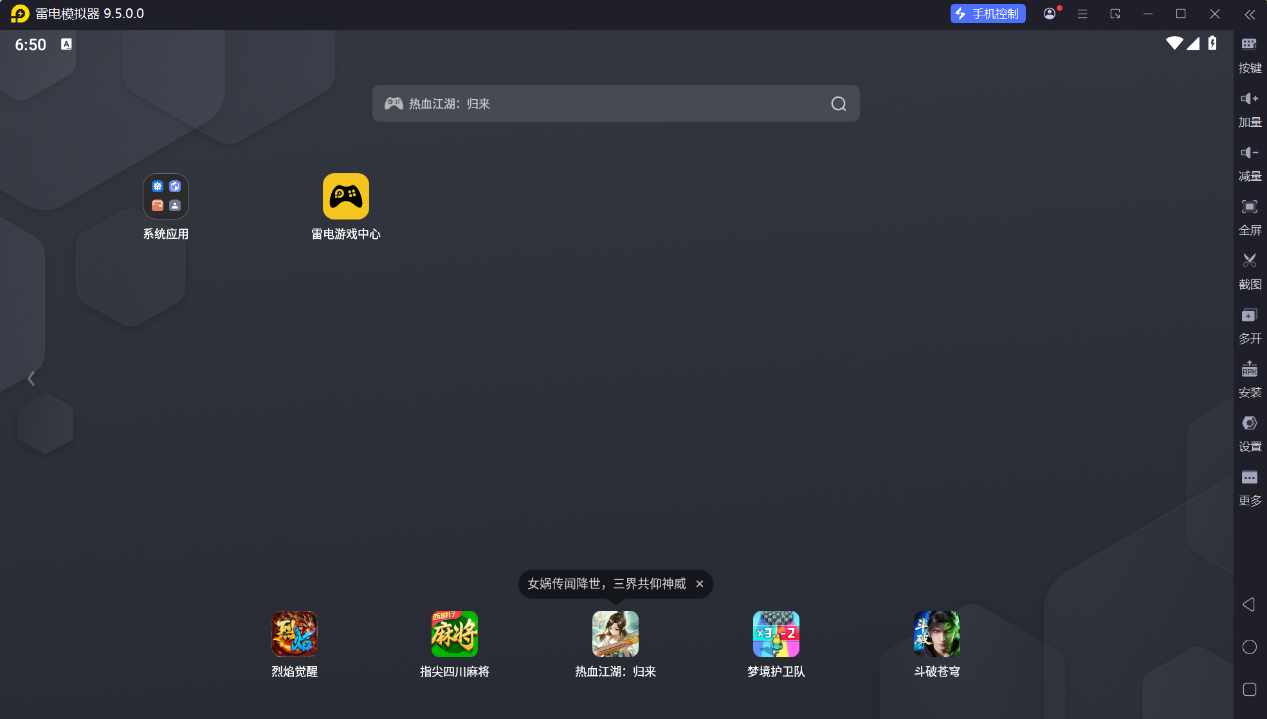Open emulator 设置 settings
This screenshot has width=1267, height=719.
1250,433
